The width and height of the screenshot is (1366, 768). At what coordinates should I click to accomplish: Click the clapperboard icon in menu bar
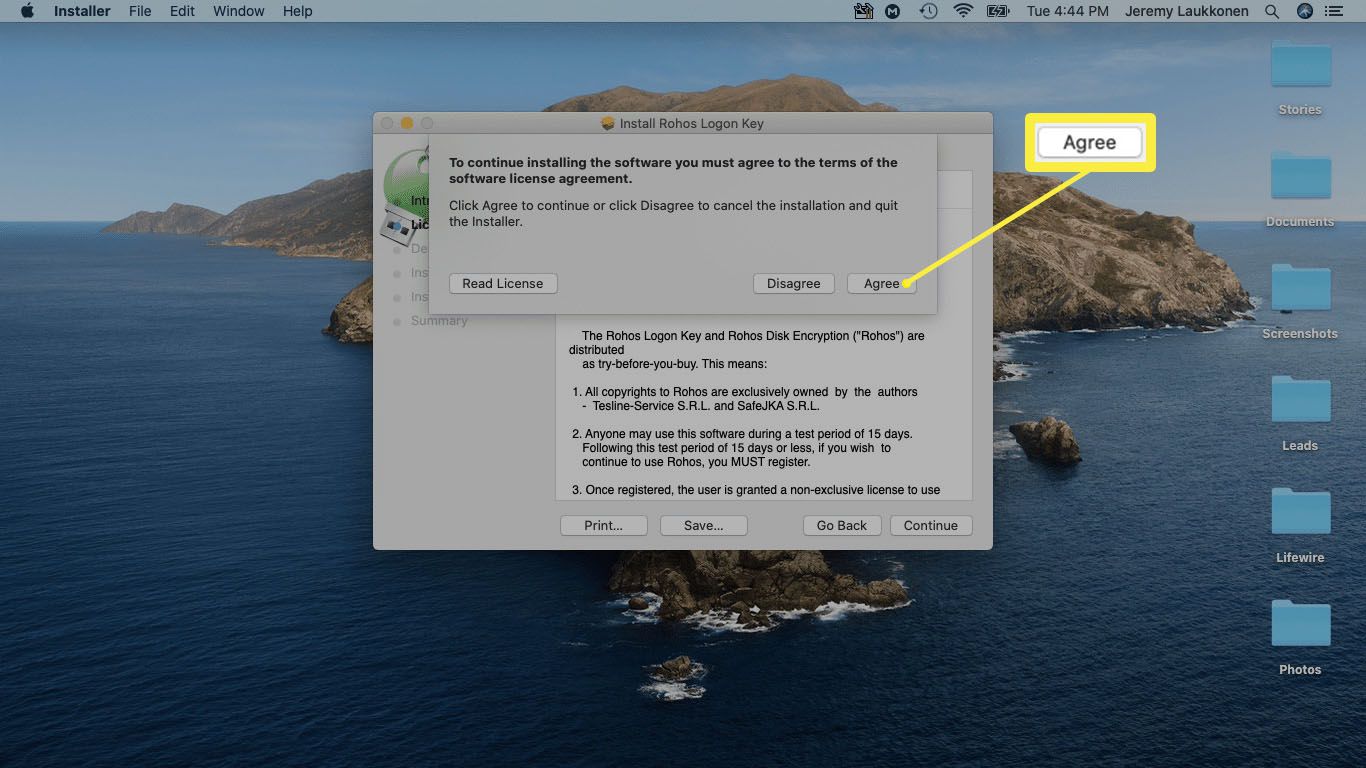pyautogui.click(x=864, y=11)
